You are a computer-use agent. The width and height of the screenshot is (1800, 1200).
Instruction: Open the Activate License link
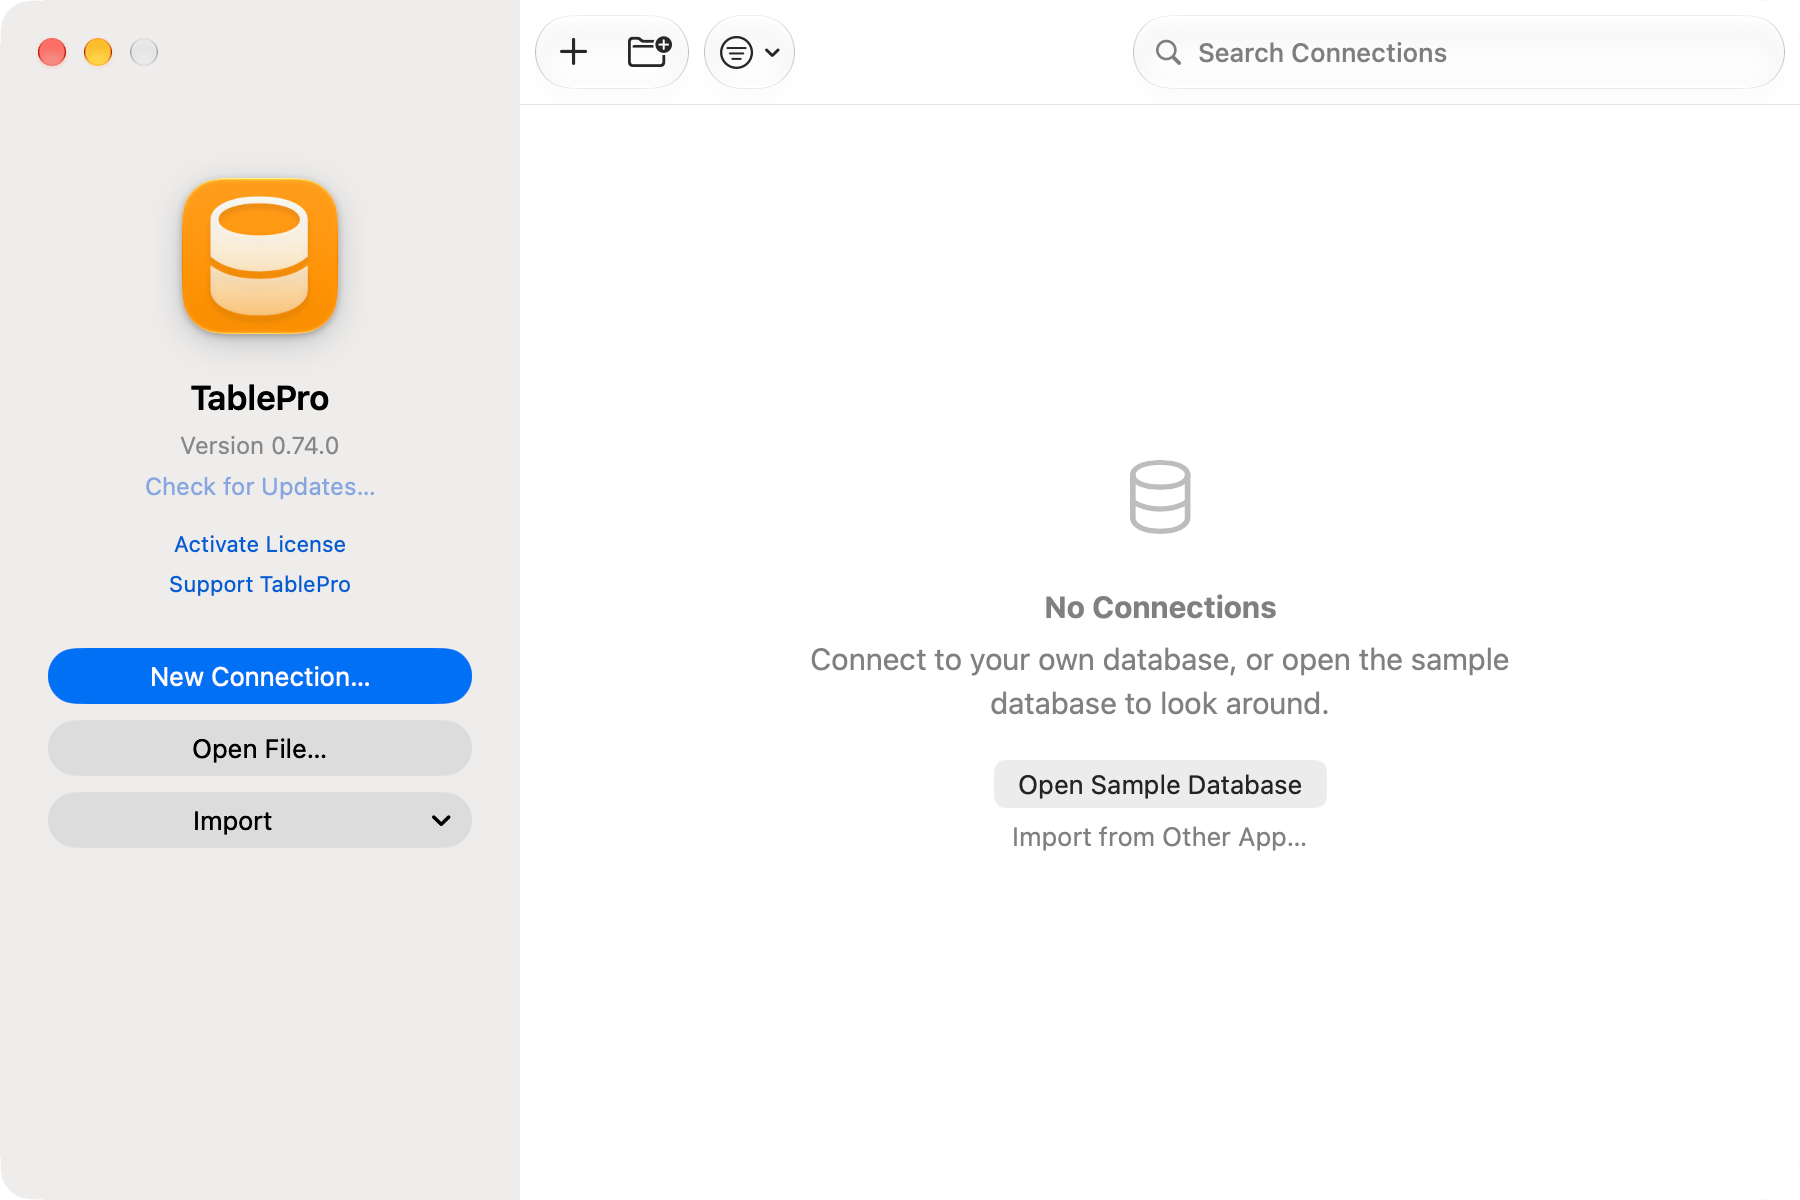[260, 544]
